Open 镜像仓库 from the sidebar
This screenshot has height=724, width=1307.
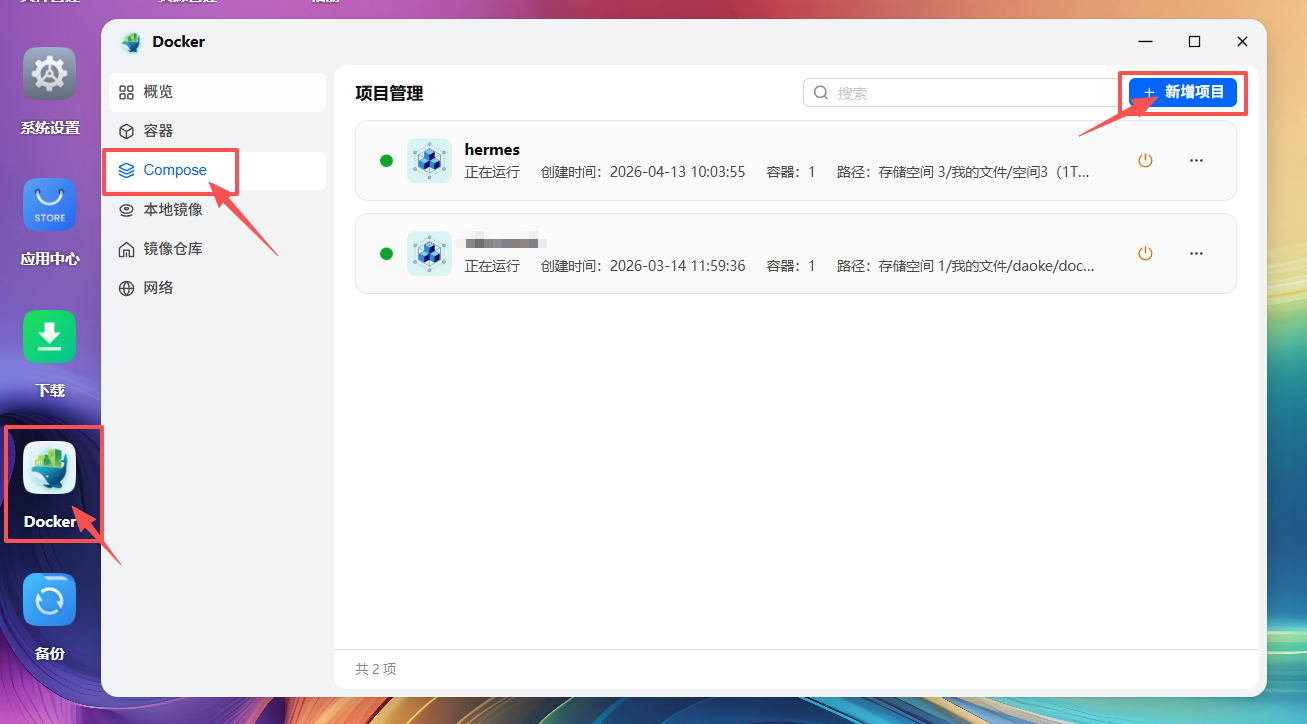(x=217, y=249)
